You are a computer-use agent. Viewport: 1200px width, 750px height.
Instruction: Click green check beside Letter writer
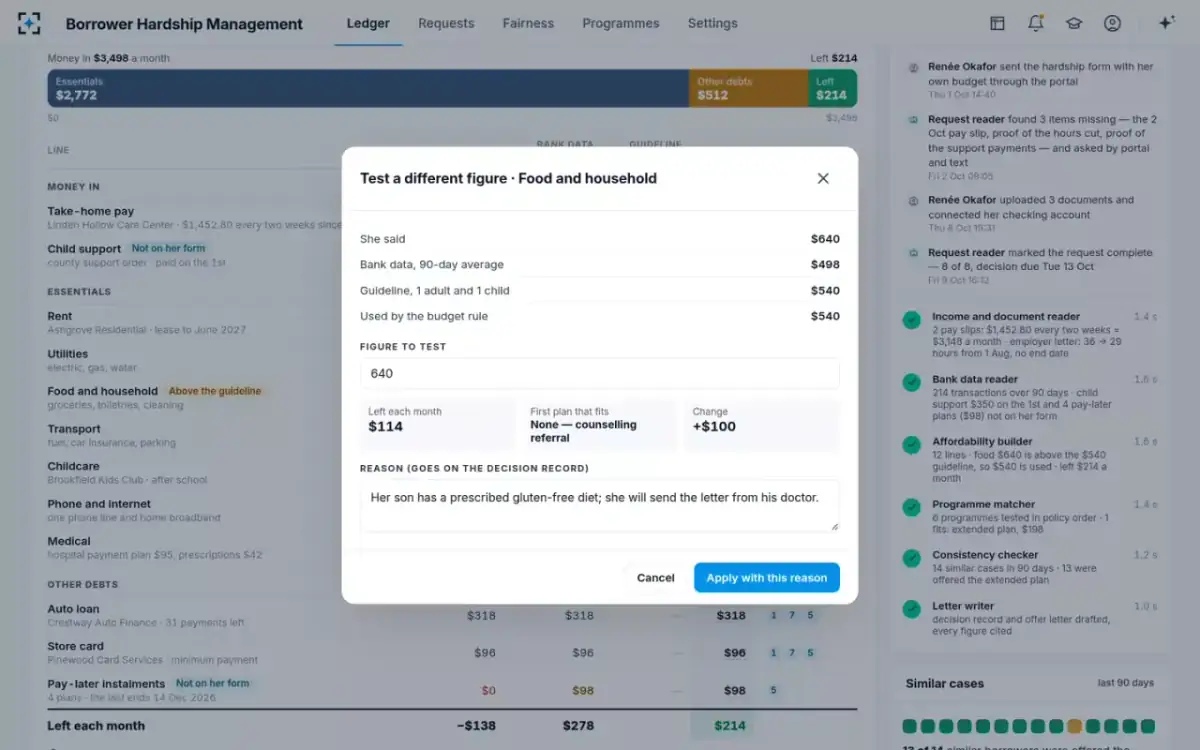coord(911,609)
